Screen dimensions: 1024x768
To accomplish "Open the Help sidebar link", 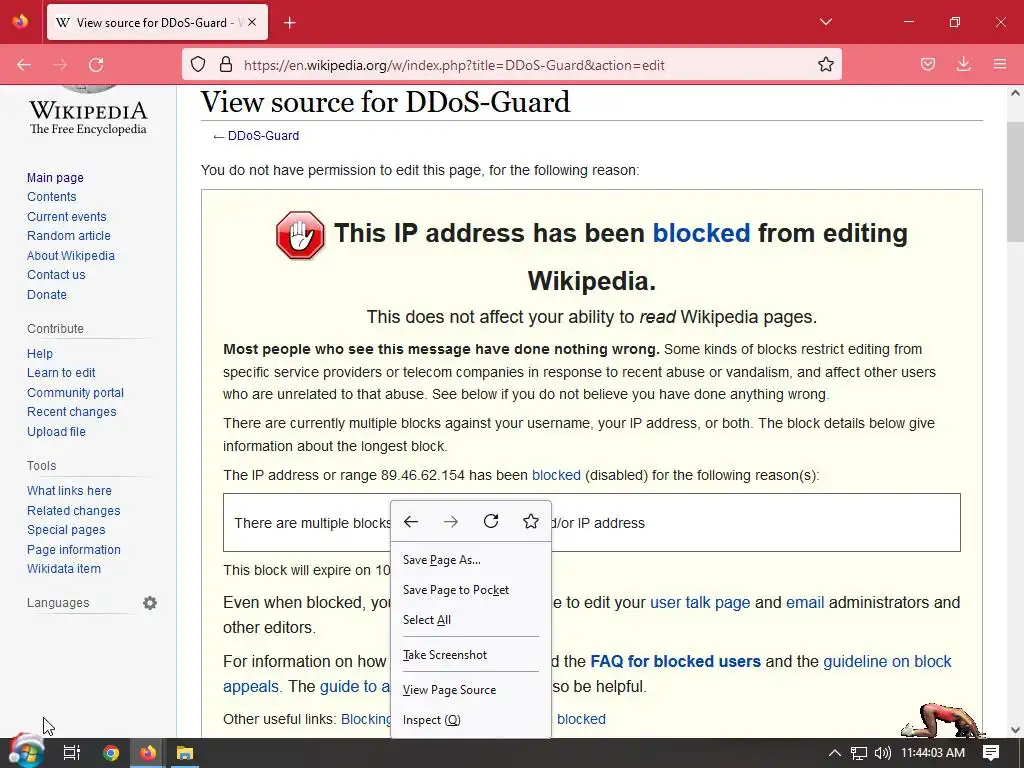I will 40,353.
